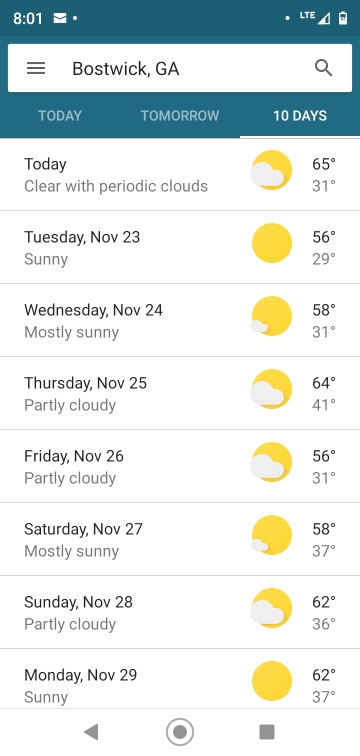Tap the sunny icon for Tuesday, Nov 23
360x756 pixels.
click(272, 243)
